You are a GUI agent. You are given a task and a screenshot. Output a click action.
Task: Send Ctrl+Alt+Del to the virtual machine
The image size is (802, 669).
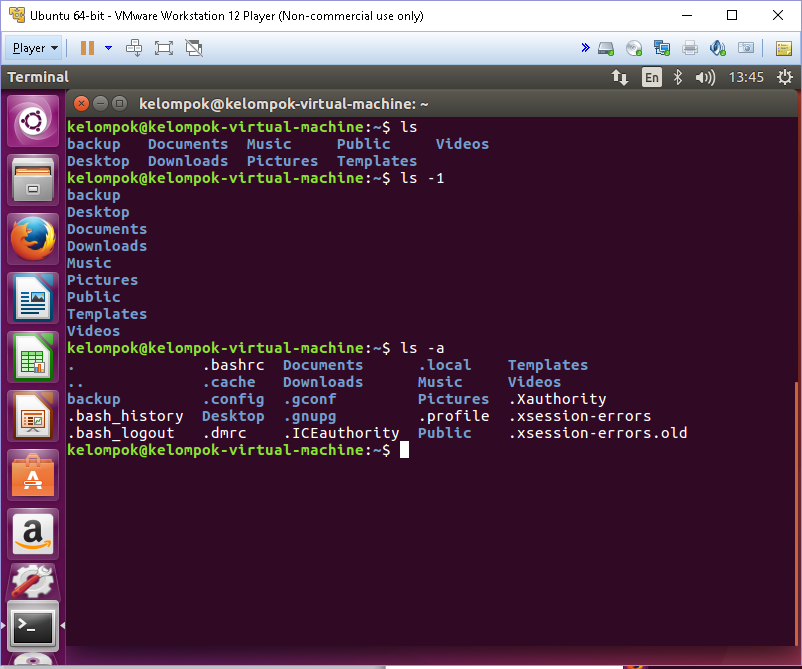pos(134,48)
